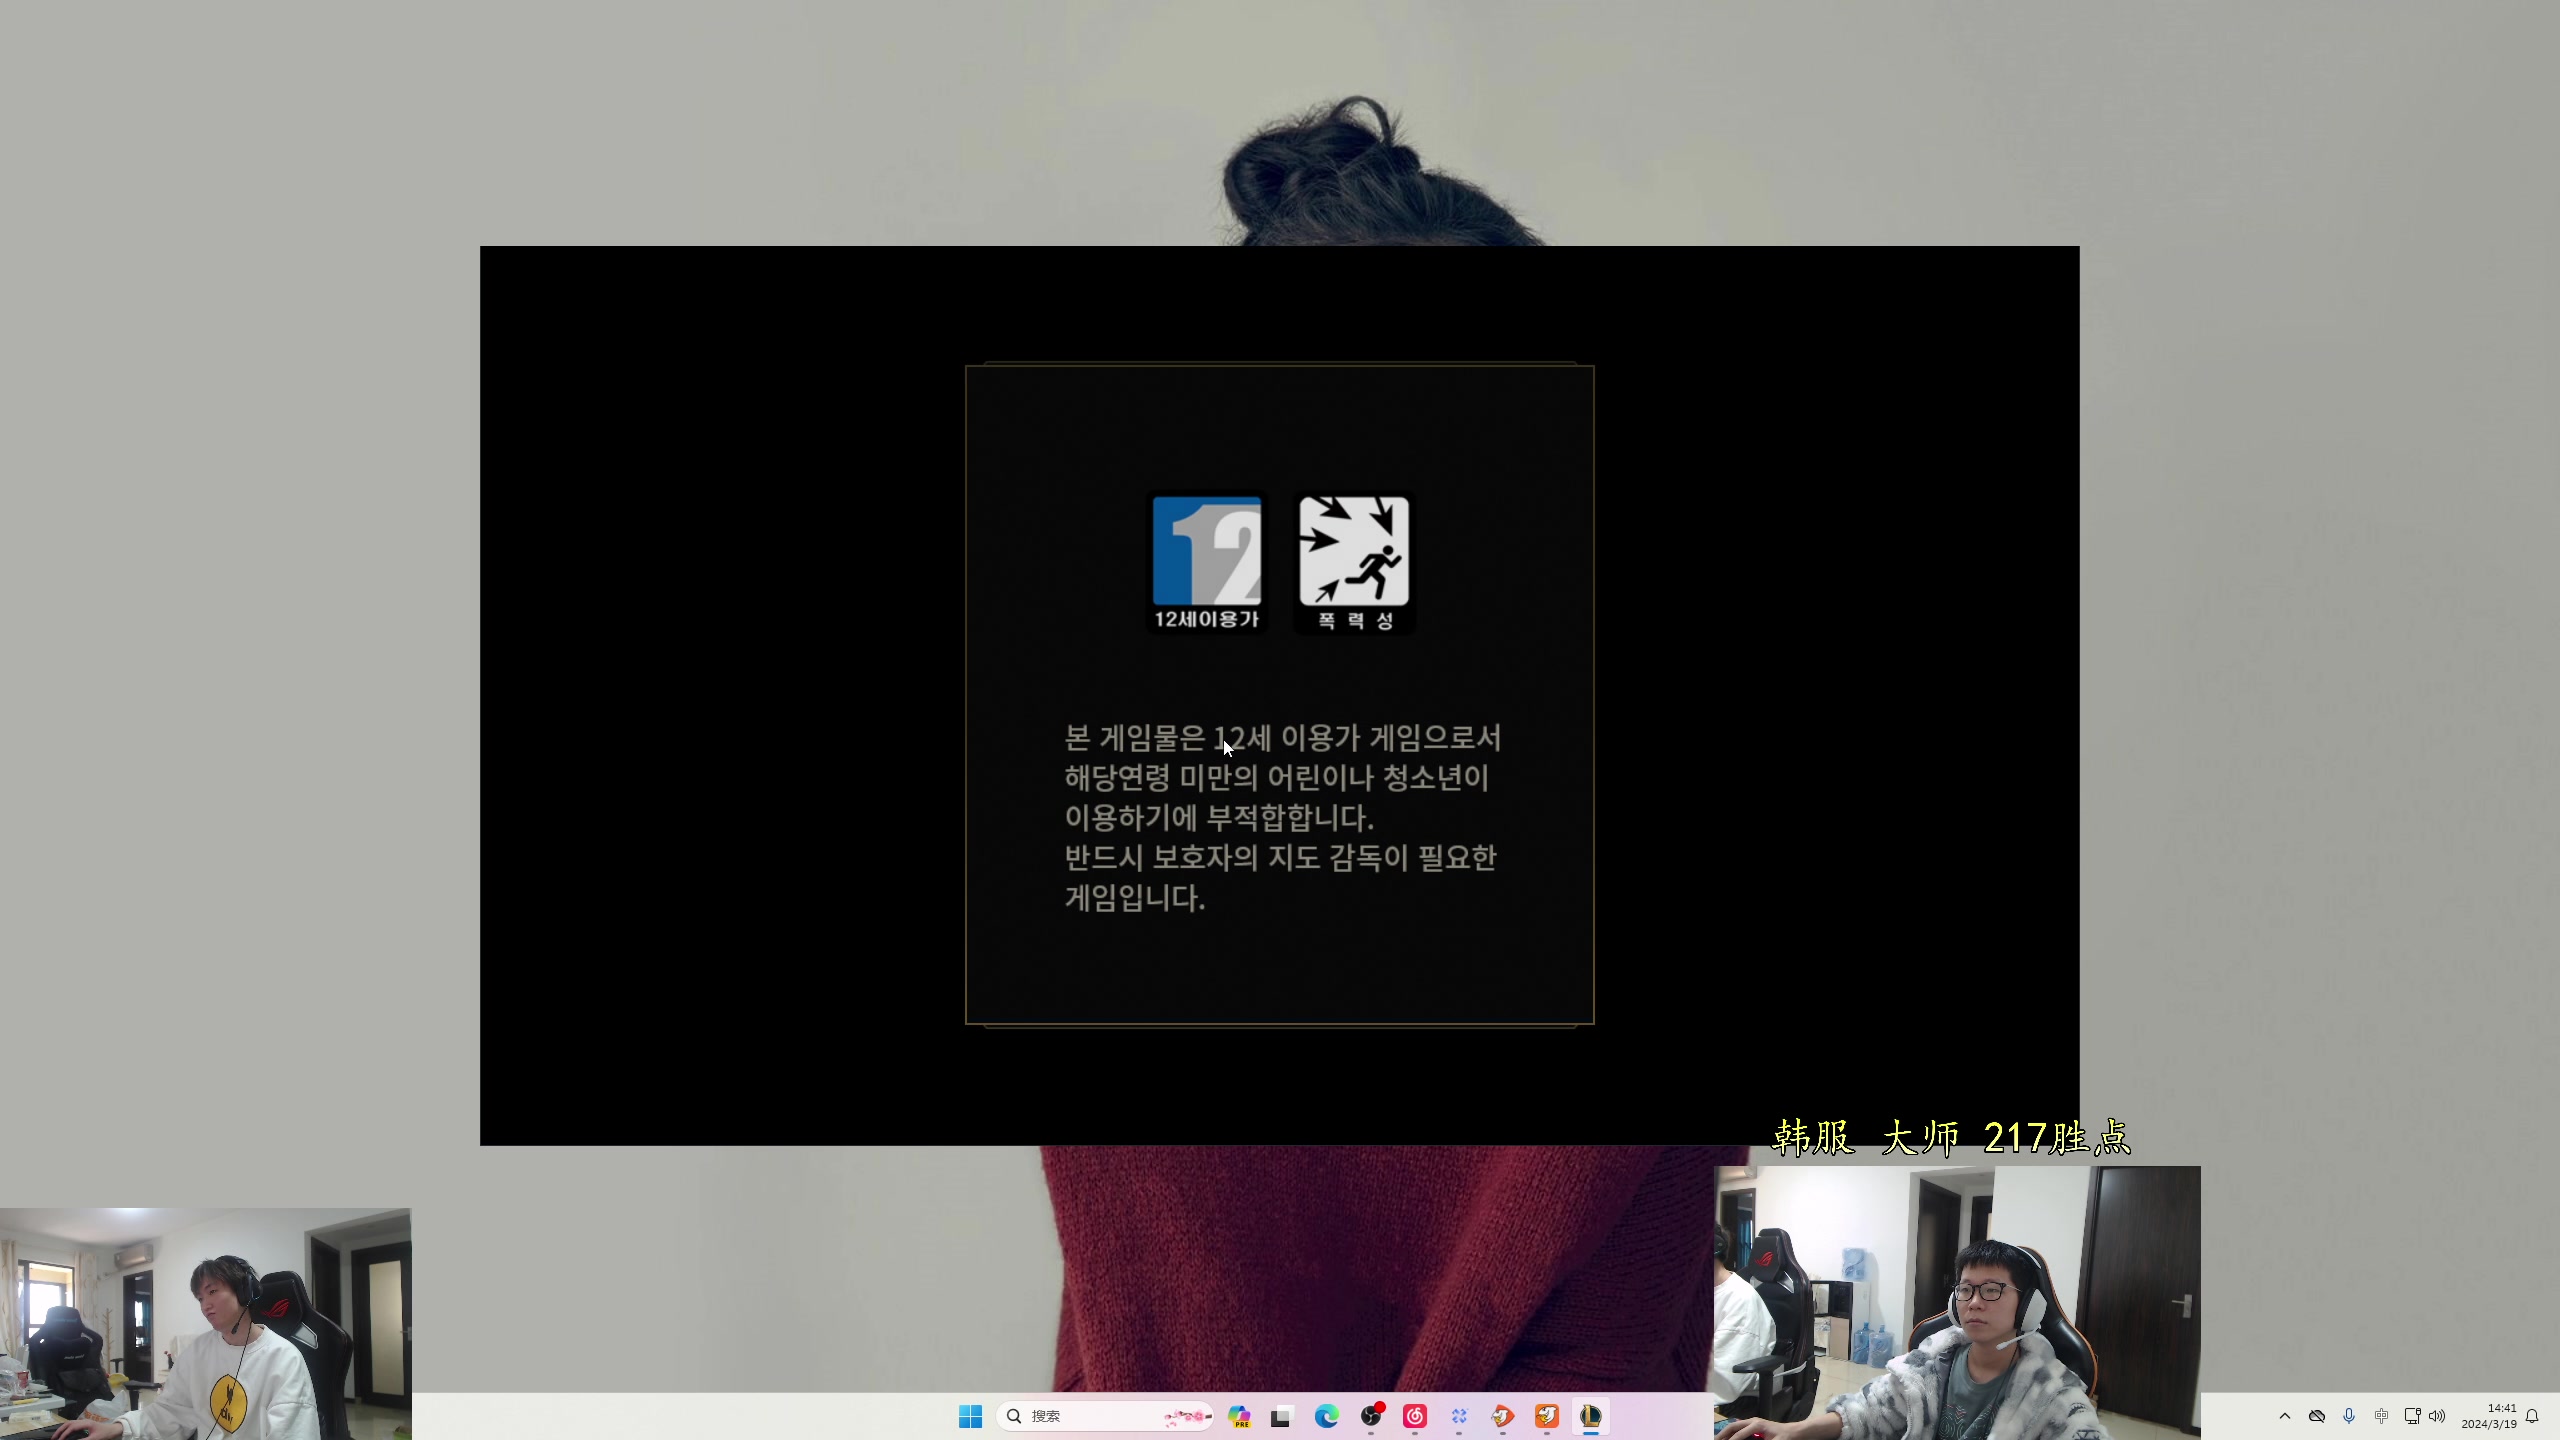Open the notification bell

click(2532, 1416)
